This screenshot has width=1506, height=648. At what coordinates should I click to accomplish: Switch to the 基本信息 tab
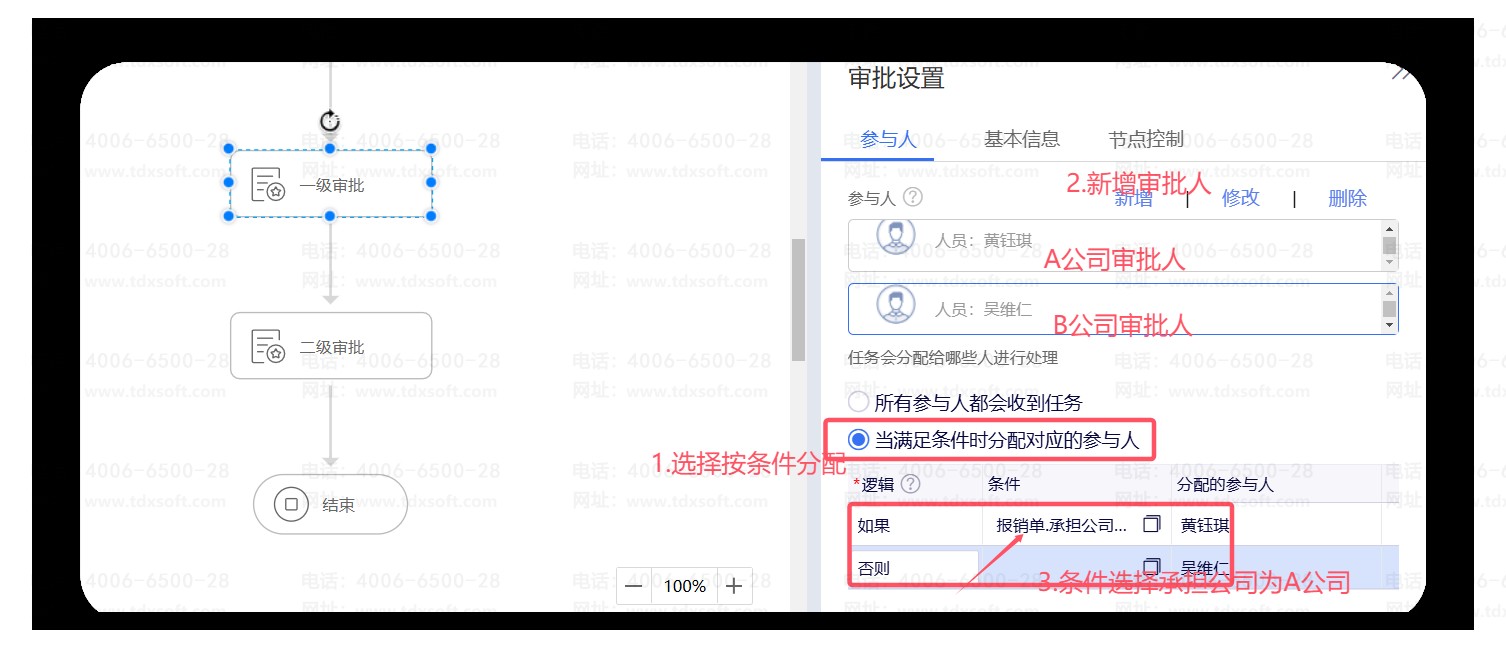click(1021, 139)
